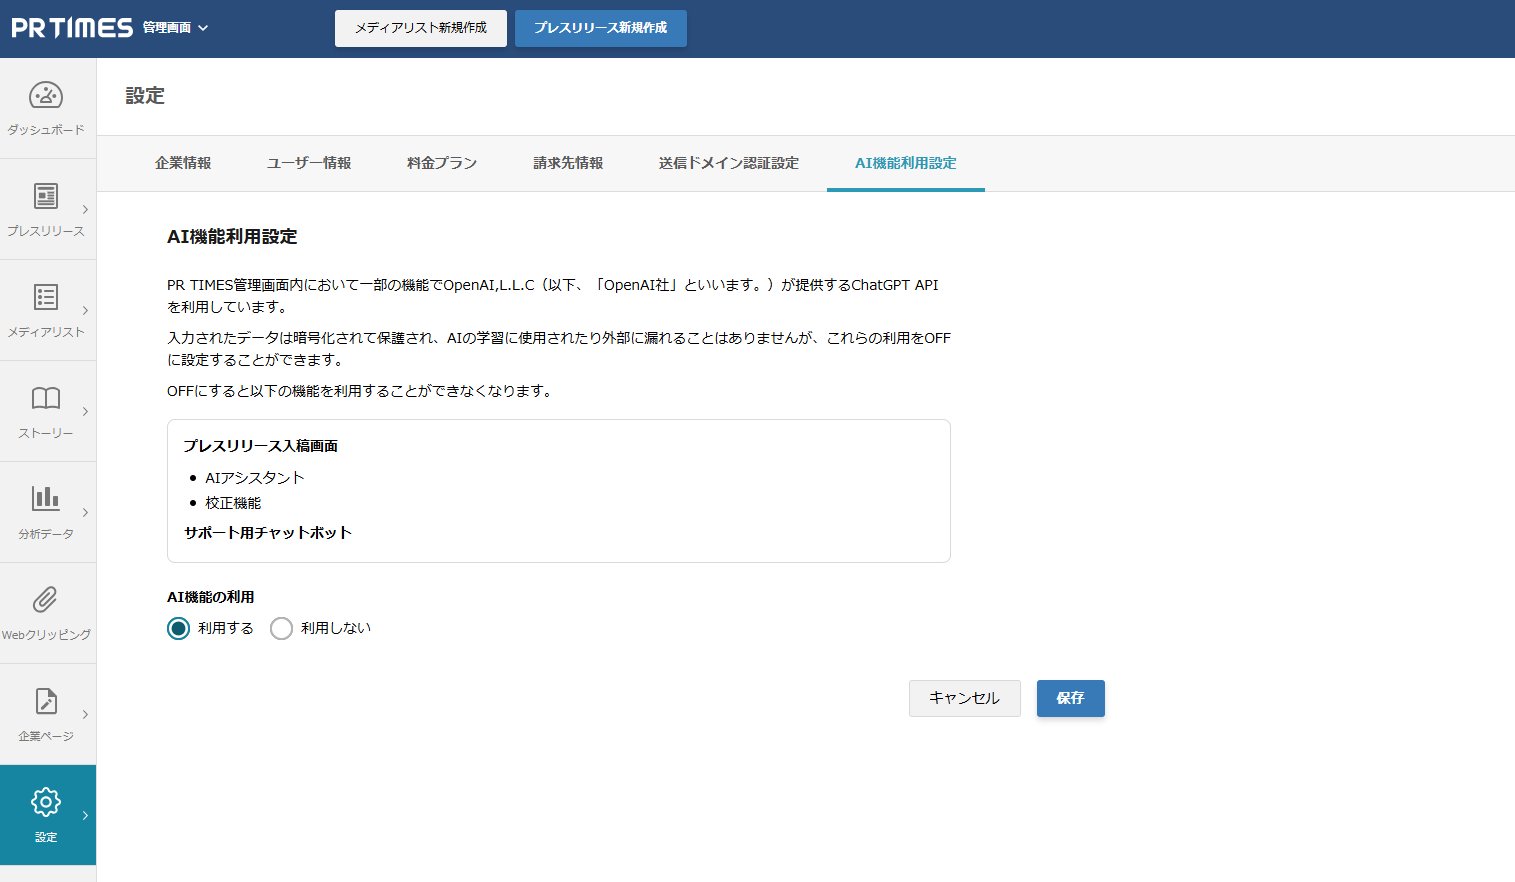
Task: Expand the Press Release submenu chevron
Action: pos(86,210)
